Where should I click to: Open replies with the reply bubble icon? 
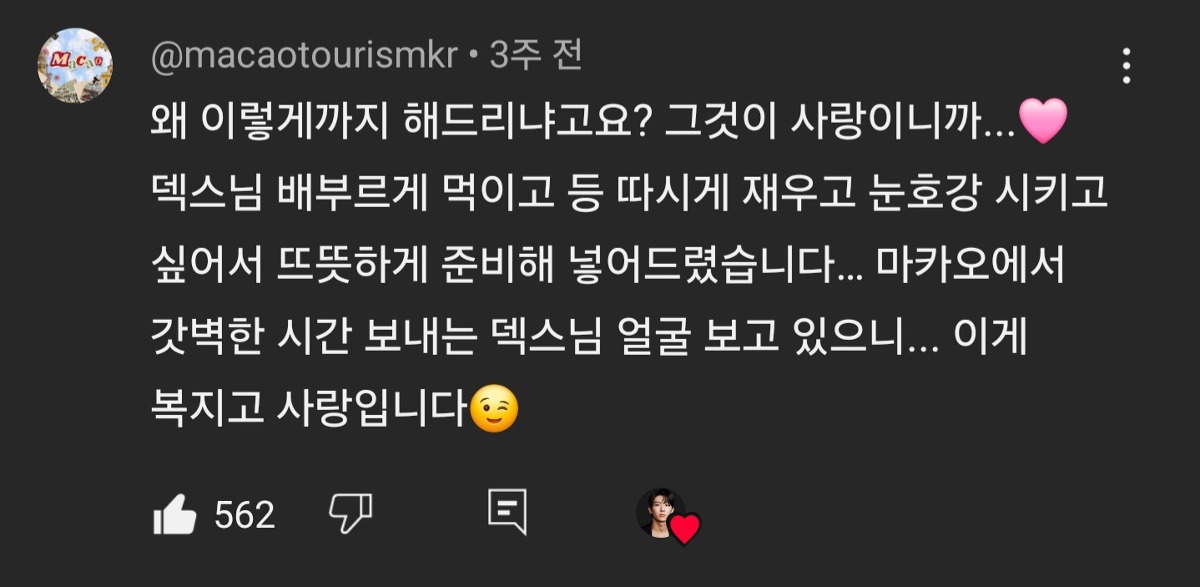coord(507,512)
